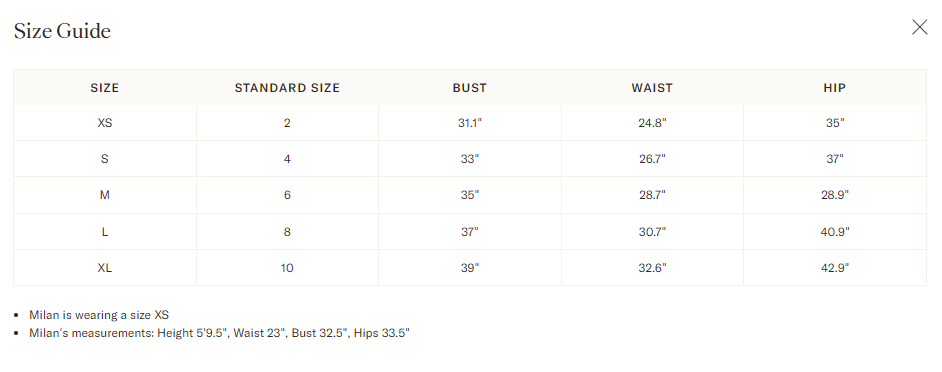Click Milan's measurements bullet text

pos(219,333)
